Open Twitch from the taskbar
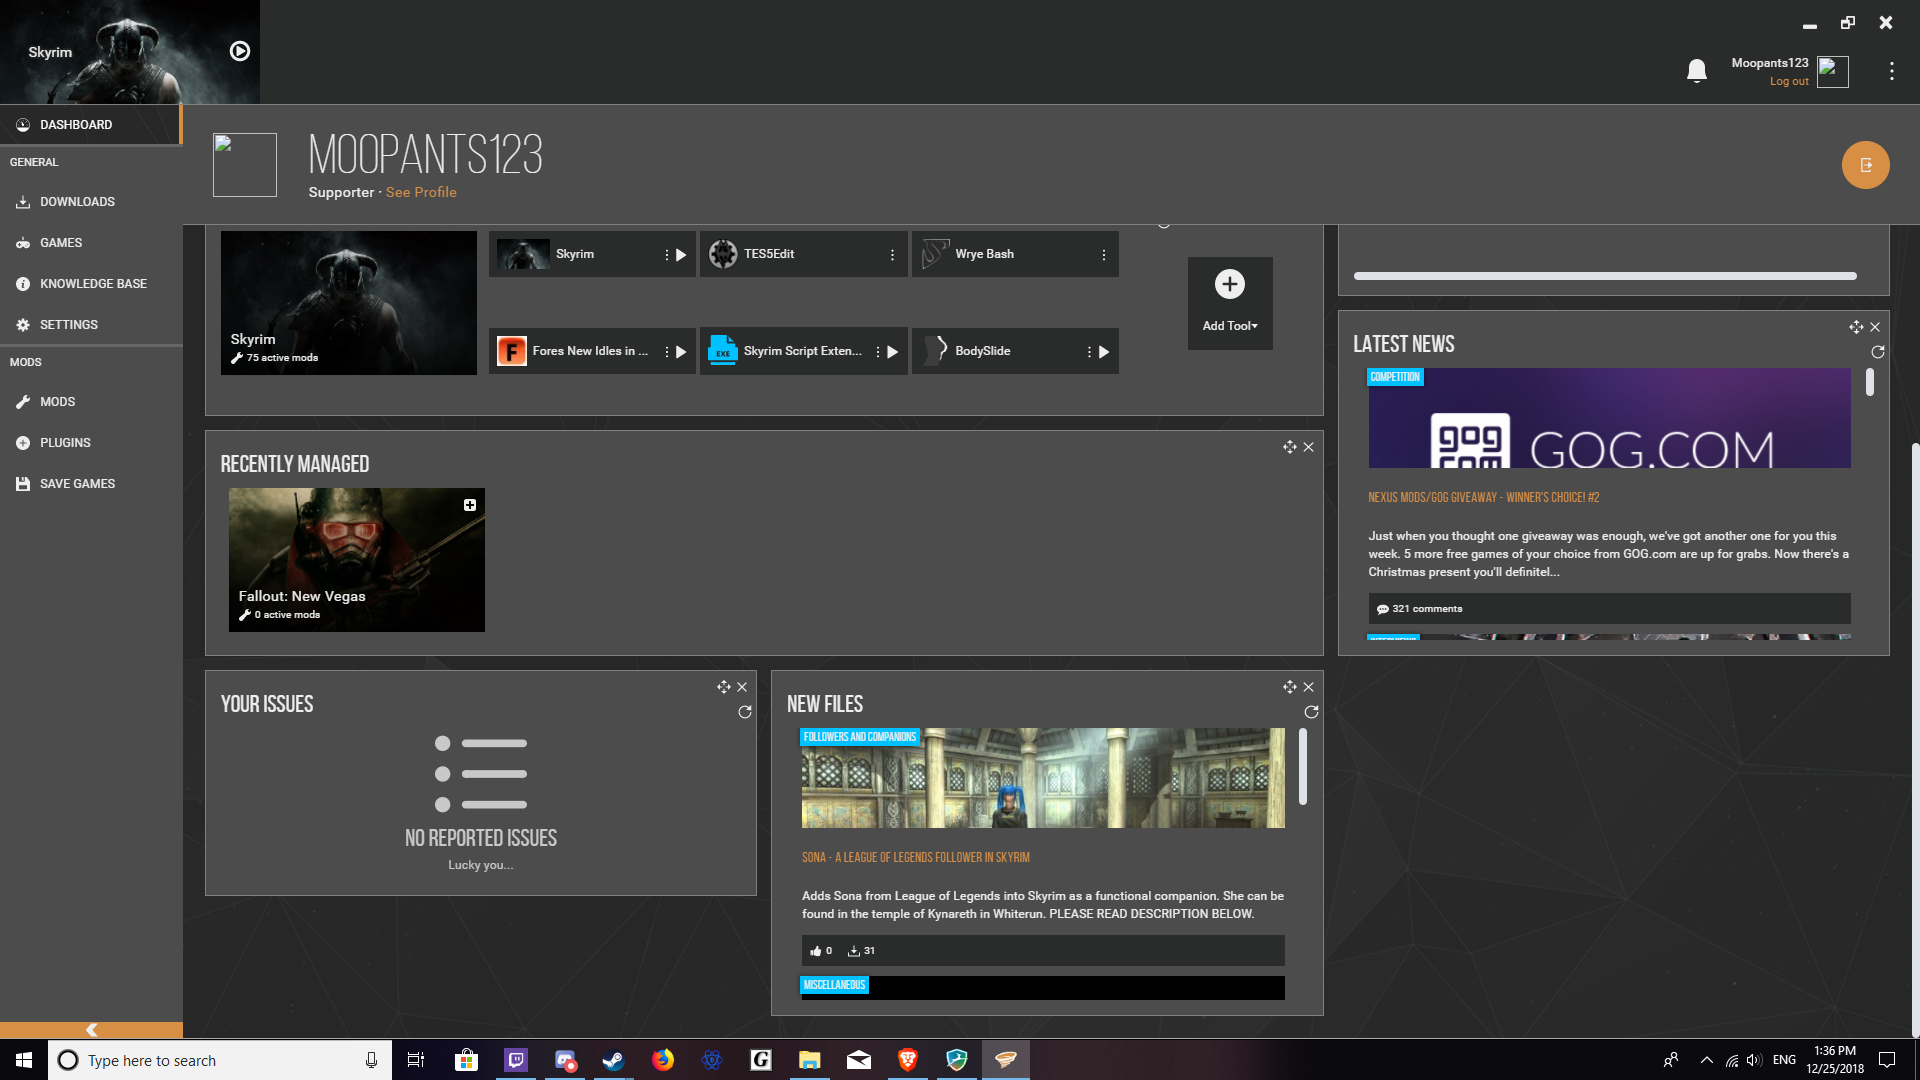This screenshot has height=1080, width=1920. [516, 1060]
